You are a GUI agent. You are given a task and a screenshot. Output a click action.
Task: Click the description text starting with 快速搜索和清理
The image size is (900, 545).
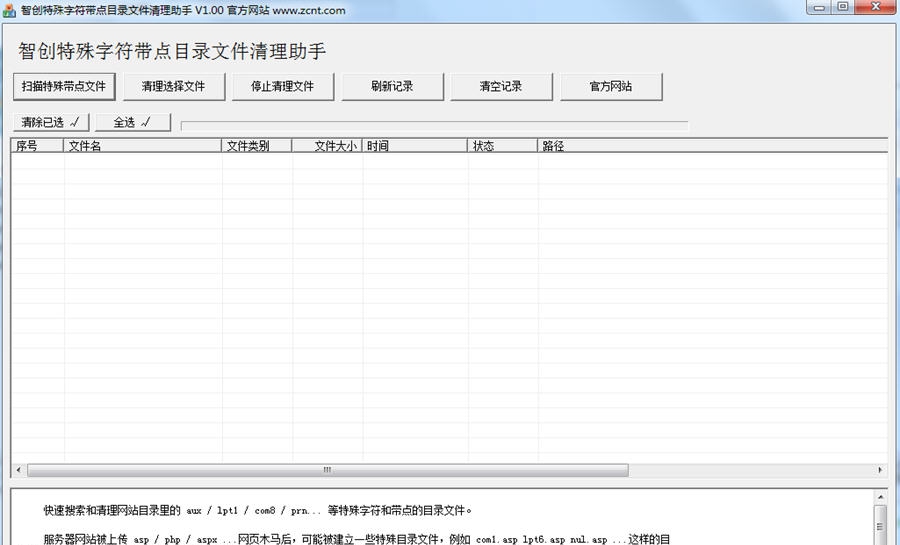[x=258, y=510]
